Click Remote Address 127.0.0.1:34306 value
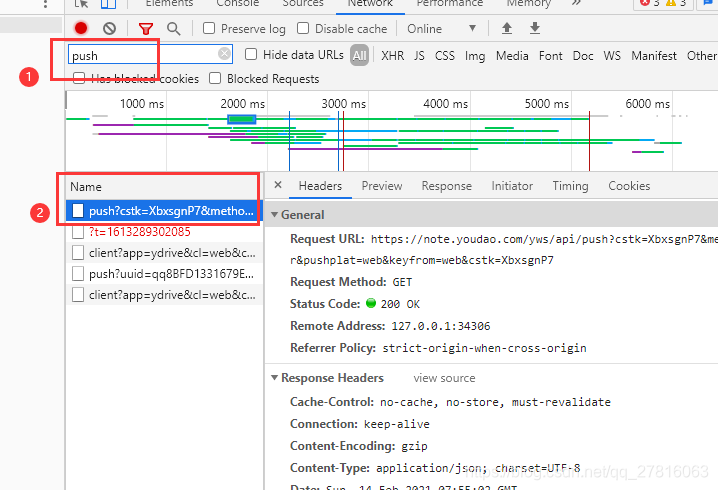Image resolution: width=718 pixels, height=490 pixels. pos(441,326)
